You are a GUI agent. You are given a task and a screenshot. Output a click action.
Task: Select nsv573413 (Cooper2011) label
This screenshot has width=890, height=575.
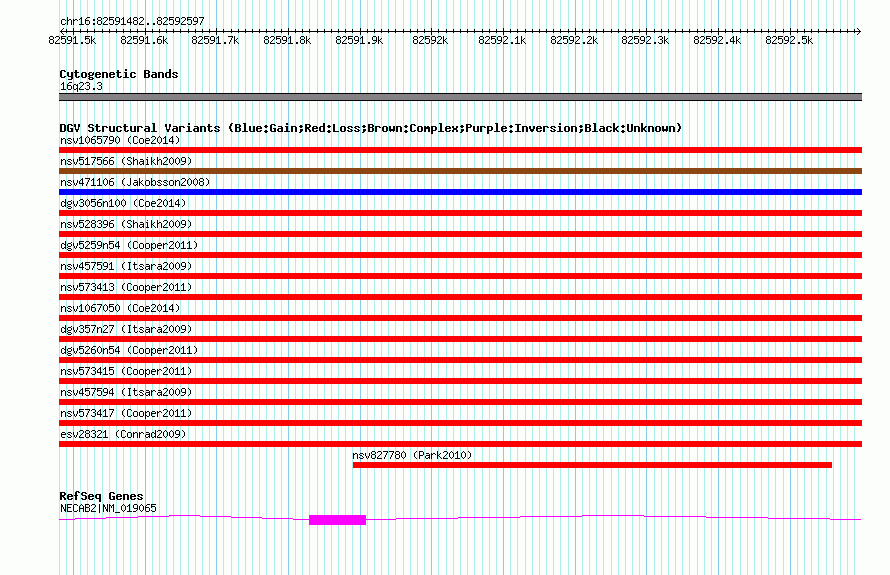[x=126, y=287]
